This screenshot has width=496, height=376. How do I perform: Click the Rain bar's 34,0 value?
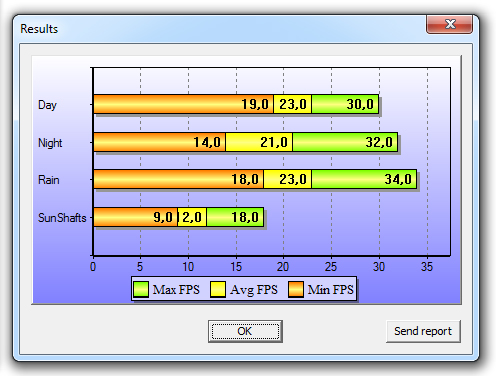[x=398, y=179]
